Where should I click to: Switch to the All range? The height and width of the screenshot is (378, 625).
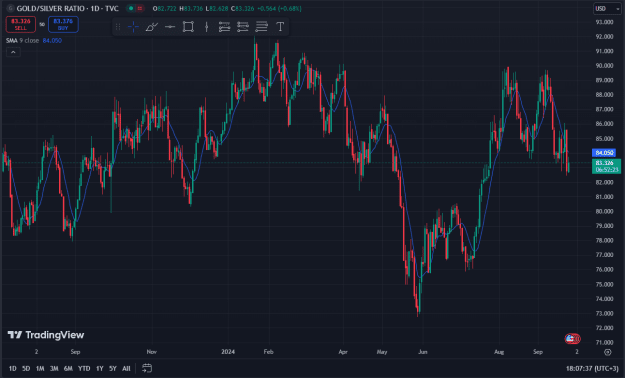126,368
